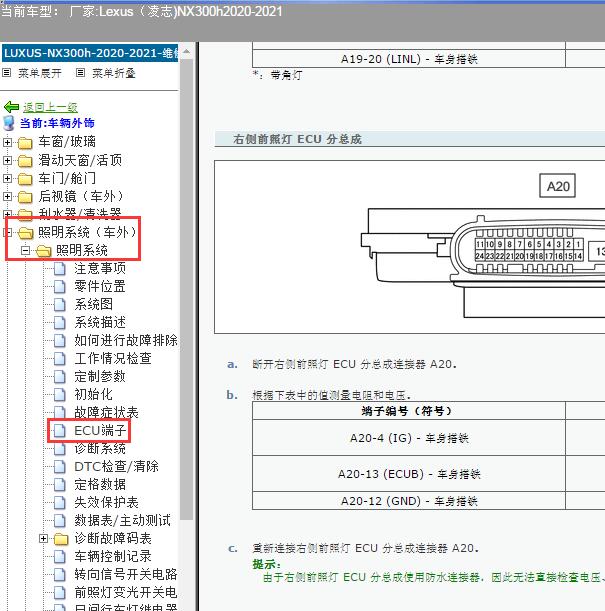Expand the 诊断故障码表 tree node
Image resolution: width=605 pixels, height=611 pixels.
[x=44, y=539]
